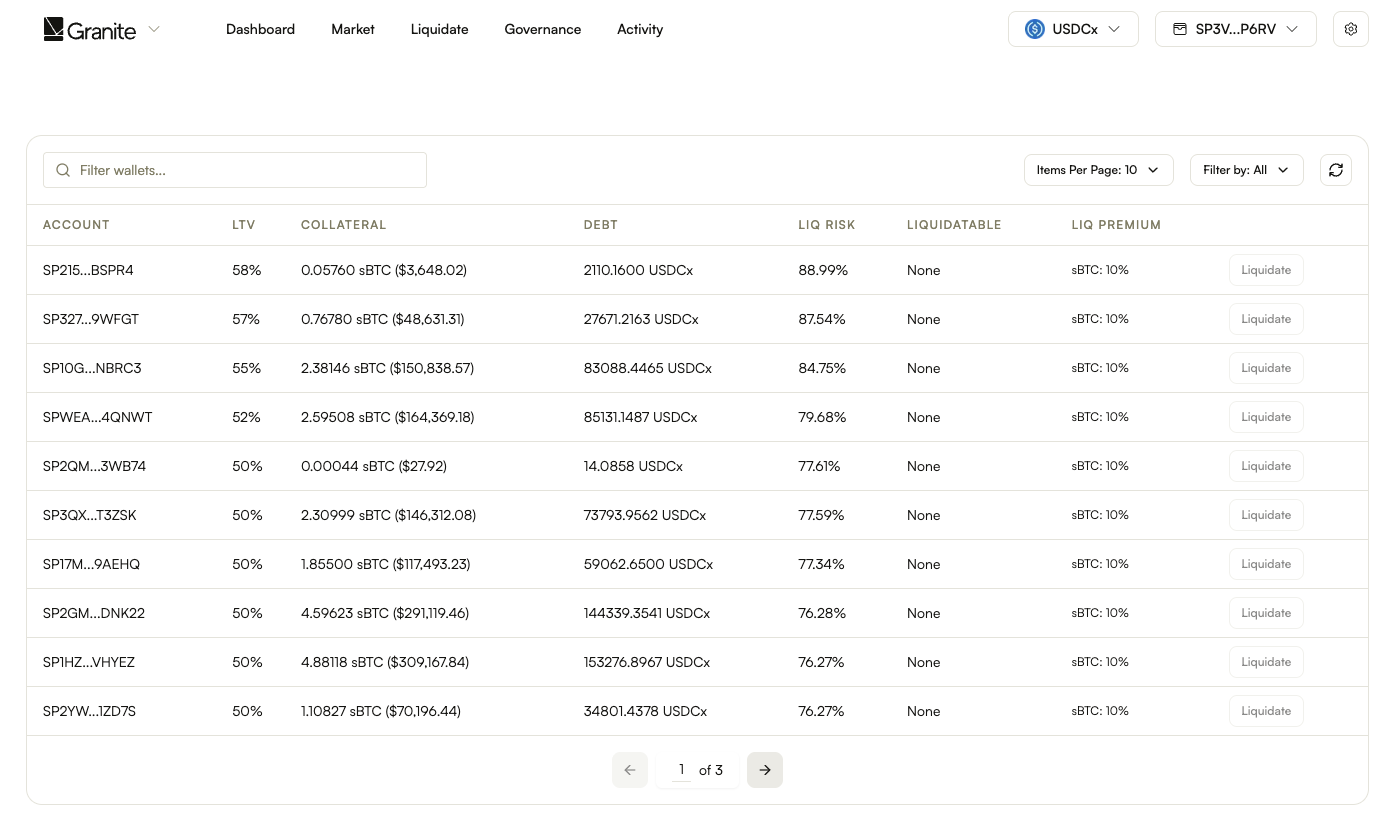Viewport: 1398px width, 826px height.
Task: Click the previous page arrow
Action: [x=630, y=770]
